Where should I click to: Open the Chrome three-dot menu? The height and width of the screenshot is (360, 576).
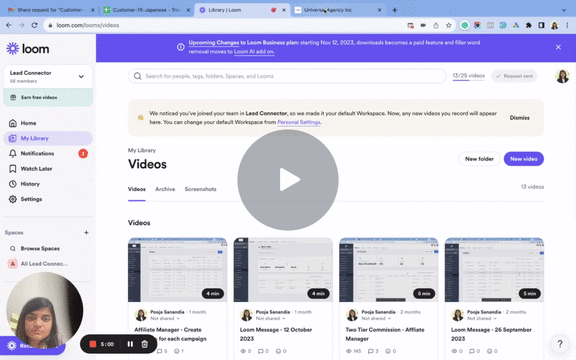(x=567, y=25)
